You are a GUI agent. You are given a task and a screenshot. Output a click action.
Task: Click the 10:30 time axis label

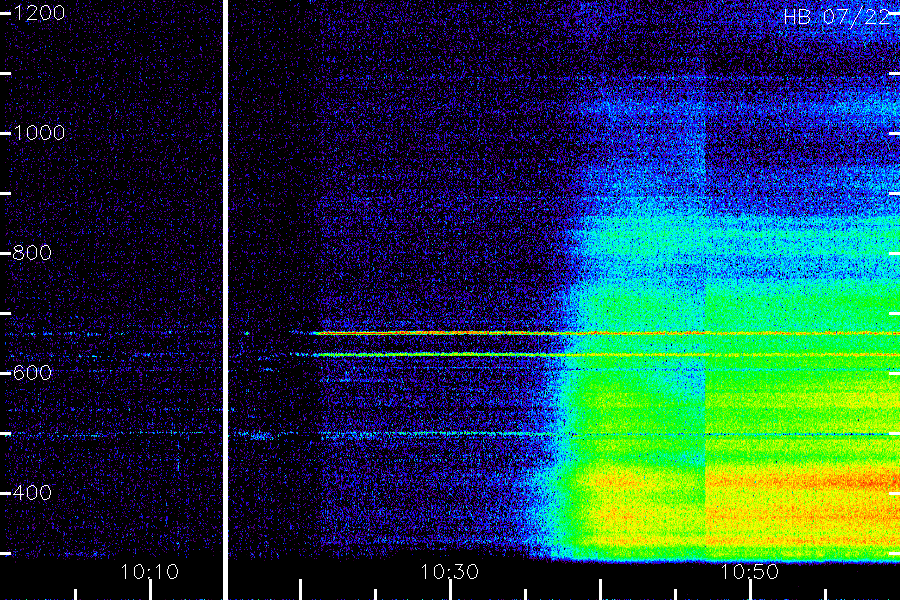click(x=449, y=571)
